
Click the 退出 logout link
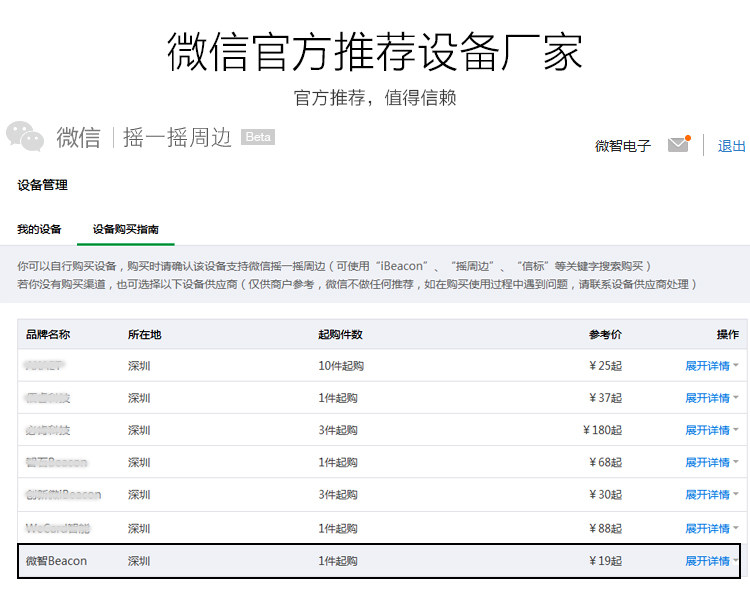[731, 146]
